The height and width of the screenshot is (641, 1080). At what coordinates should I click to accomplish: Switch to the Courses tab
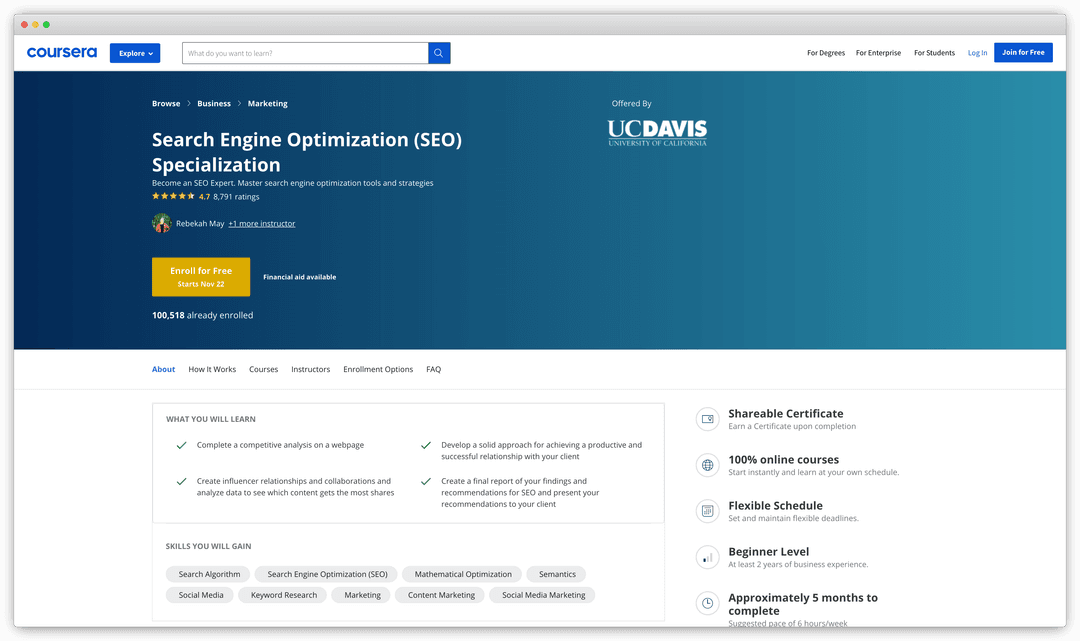264,369
